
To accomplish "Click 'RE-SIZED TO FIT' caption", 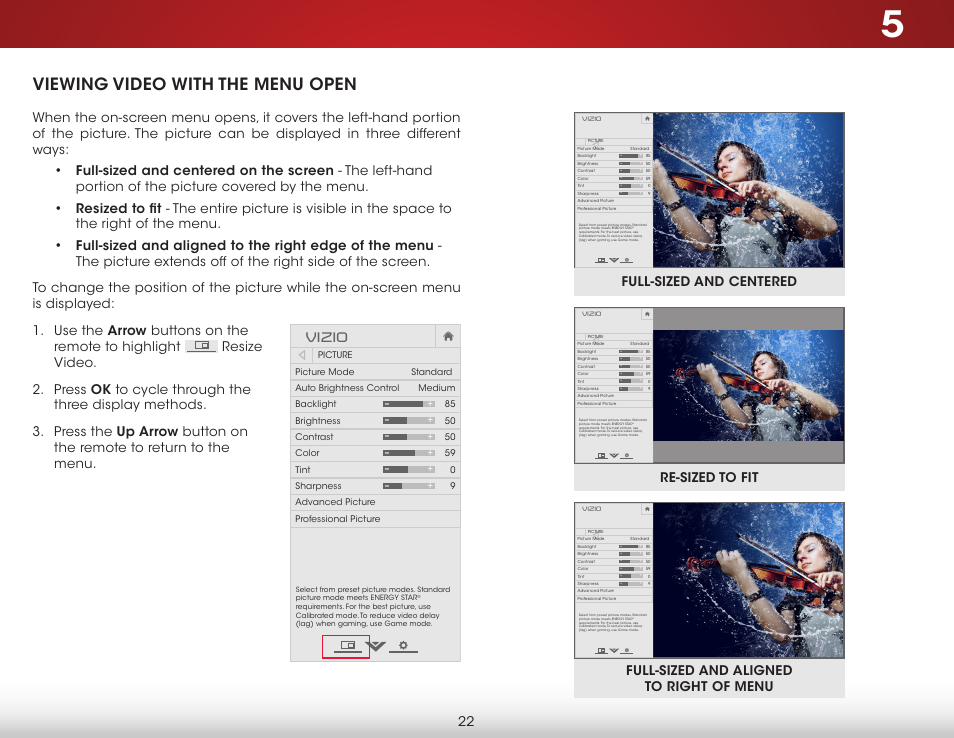I will pyautogui.click(x=709, y=477).
